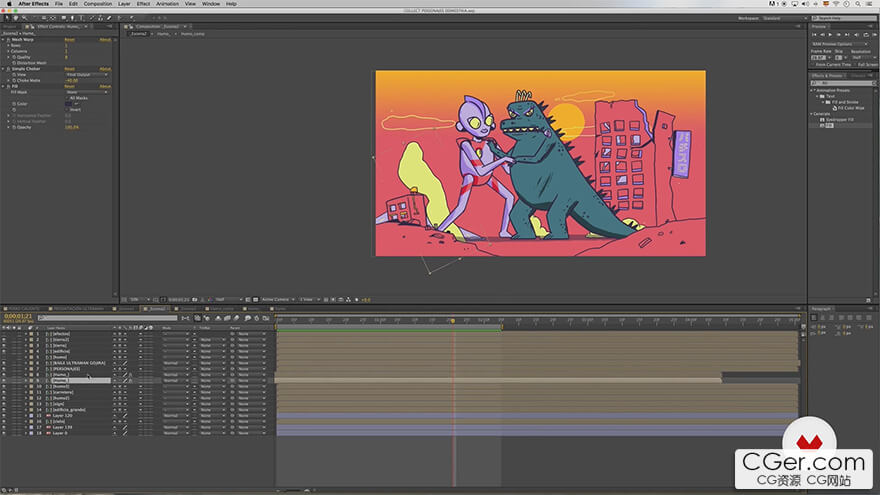Select the Selection arrow tool
Image resolution: width=880 pixels, height=495 pixels.
pyautogui.click(x=7, y=18)
